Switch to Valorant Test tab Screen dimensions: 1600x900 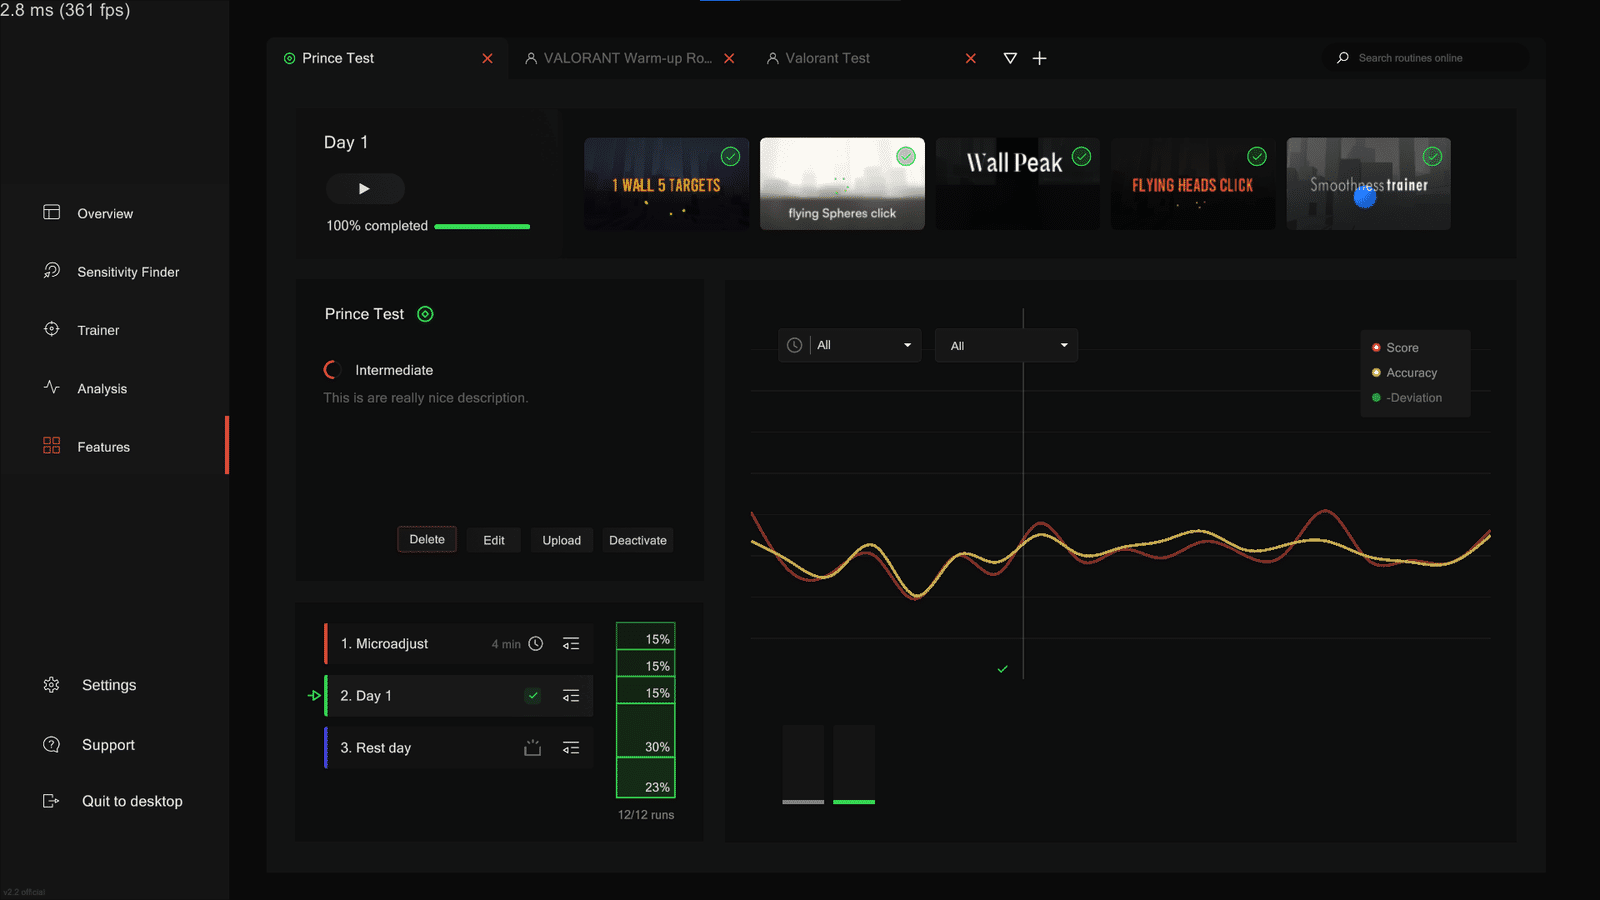(819, 58)
